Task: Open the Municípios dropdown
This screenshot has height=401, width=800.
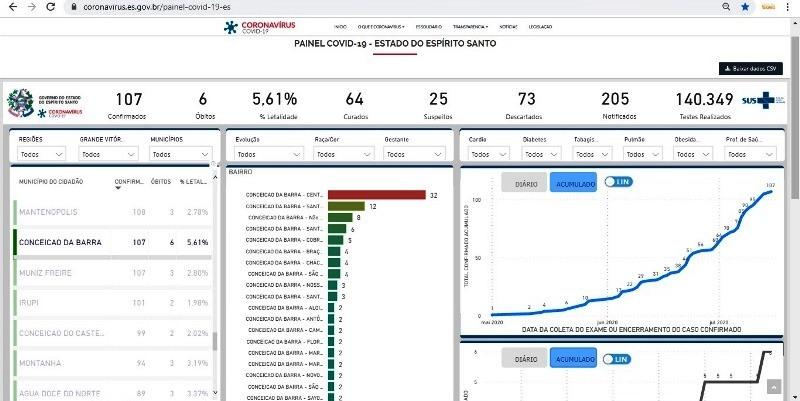Action: [181, 154]
